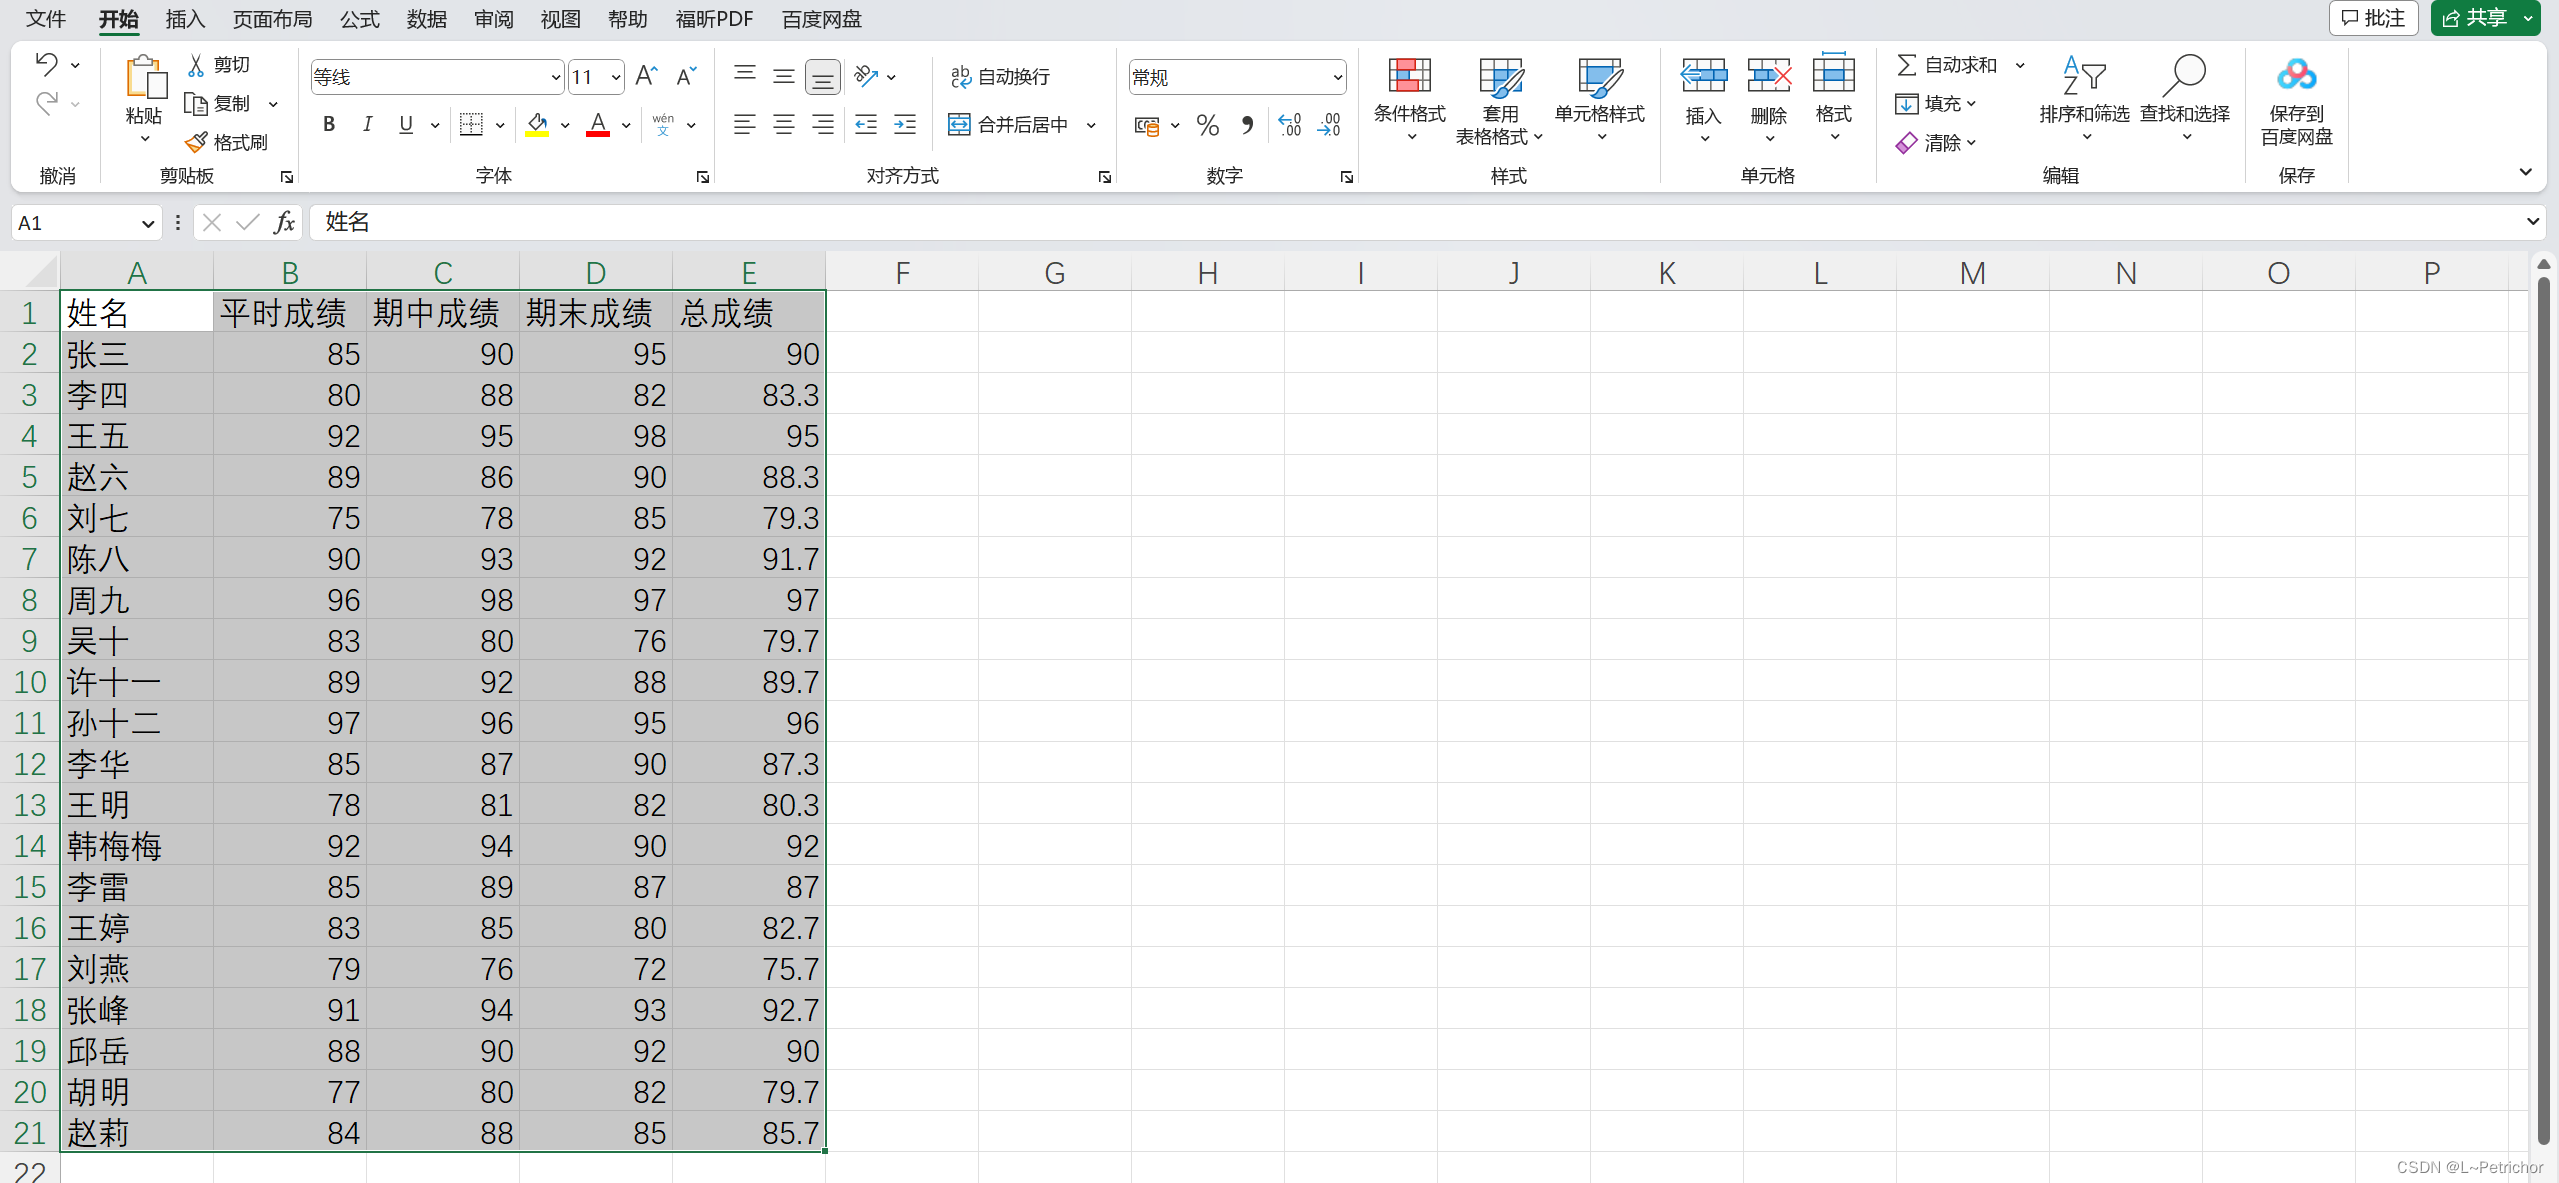Click the Insert Function fx icon
2559x1183 pixels.
point(284,222)
